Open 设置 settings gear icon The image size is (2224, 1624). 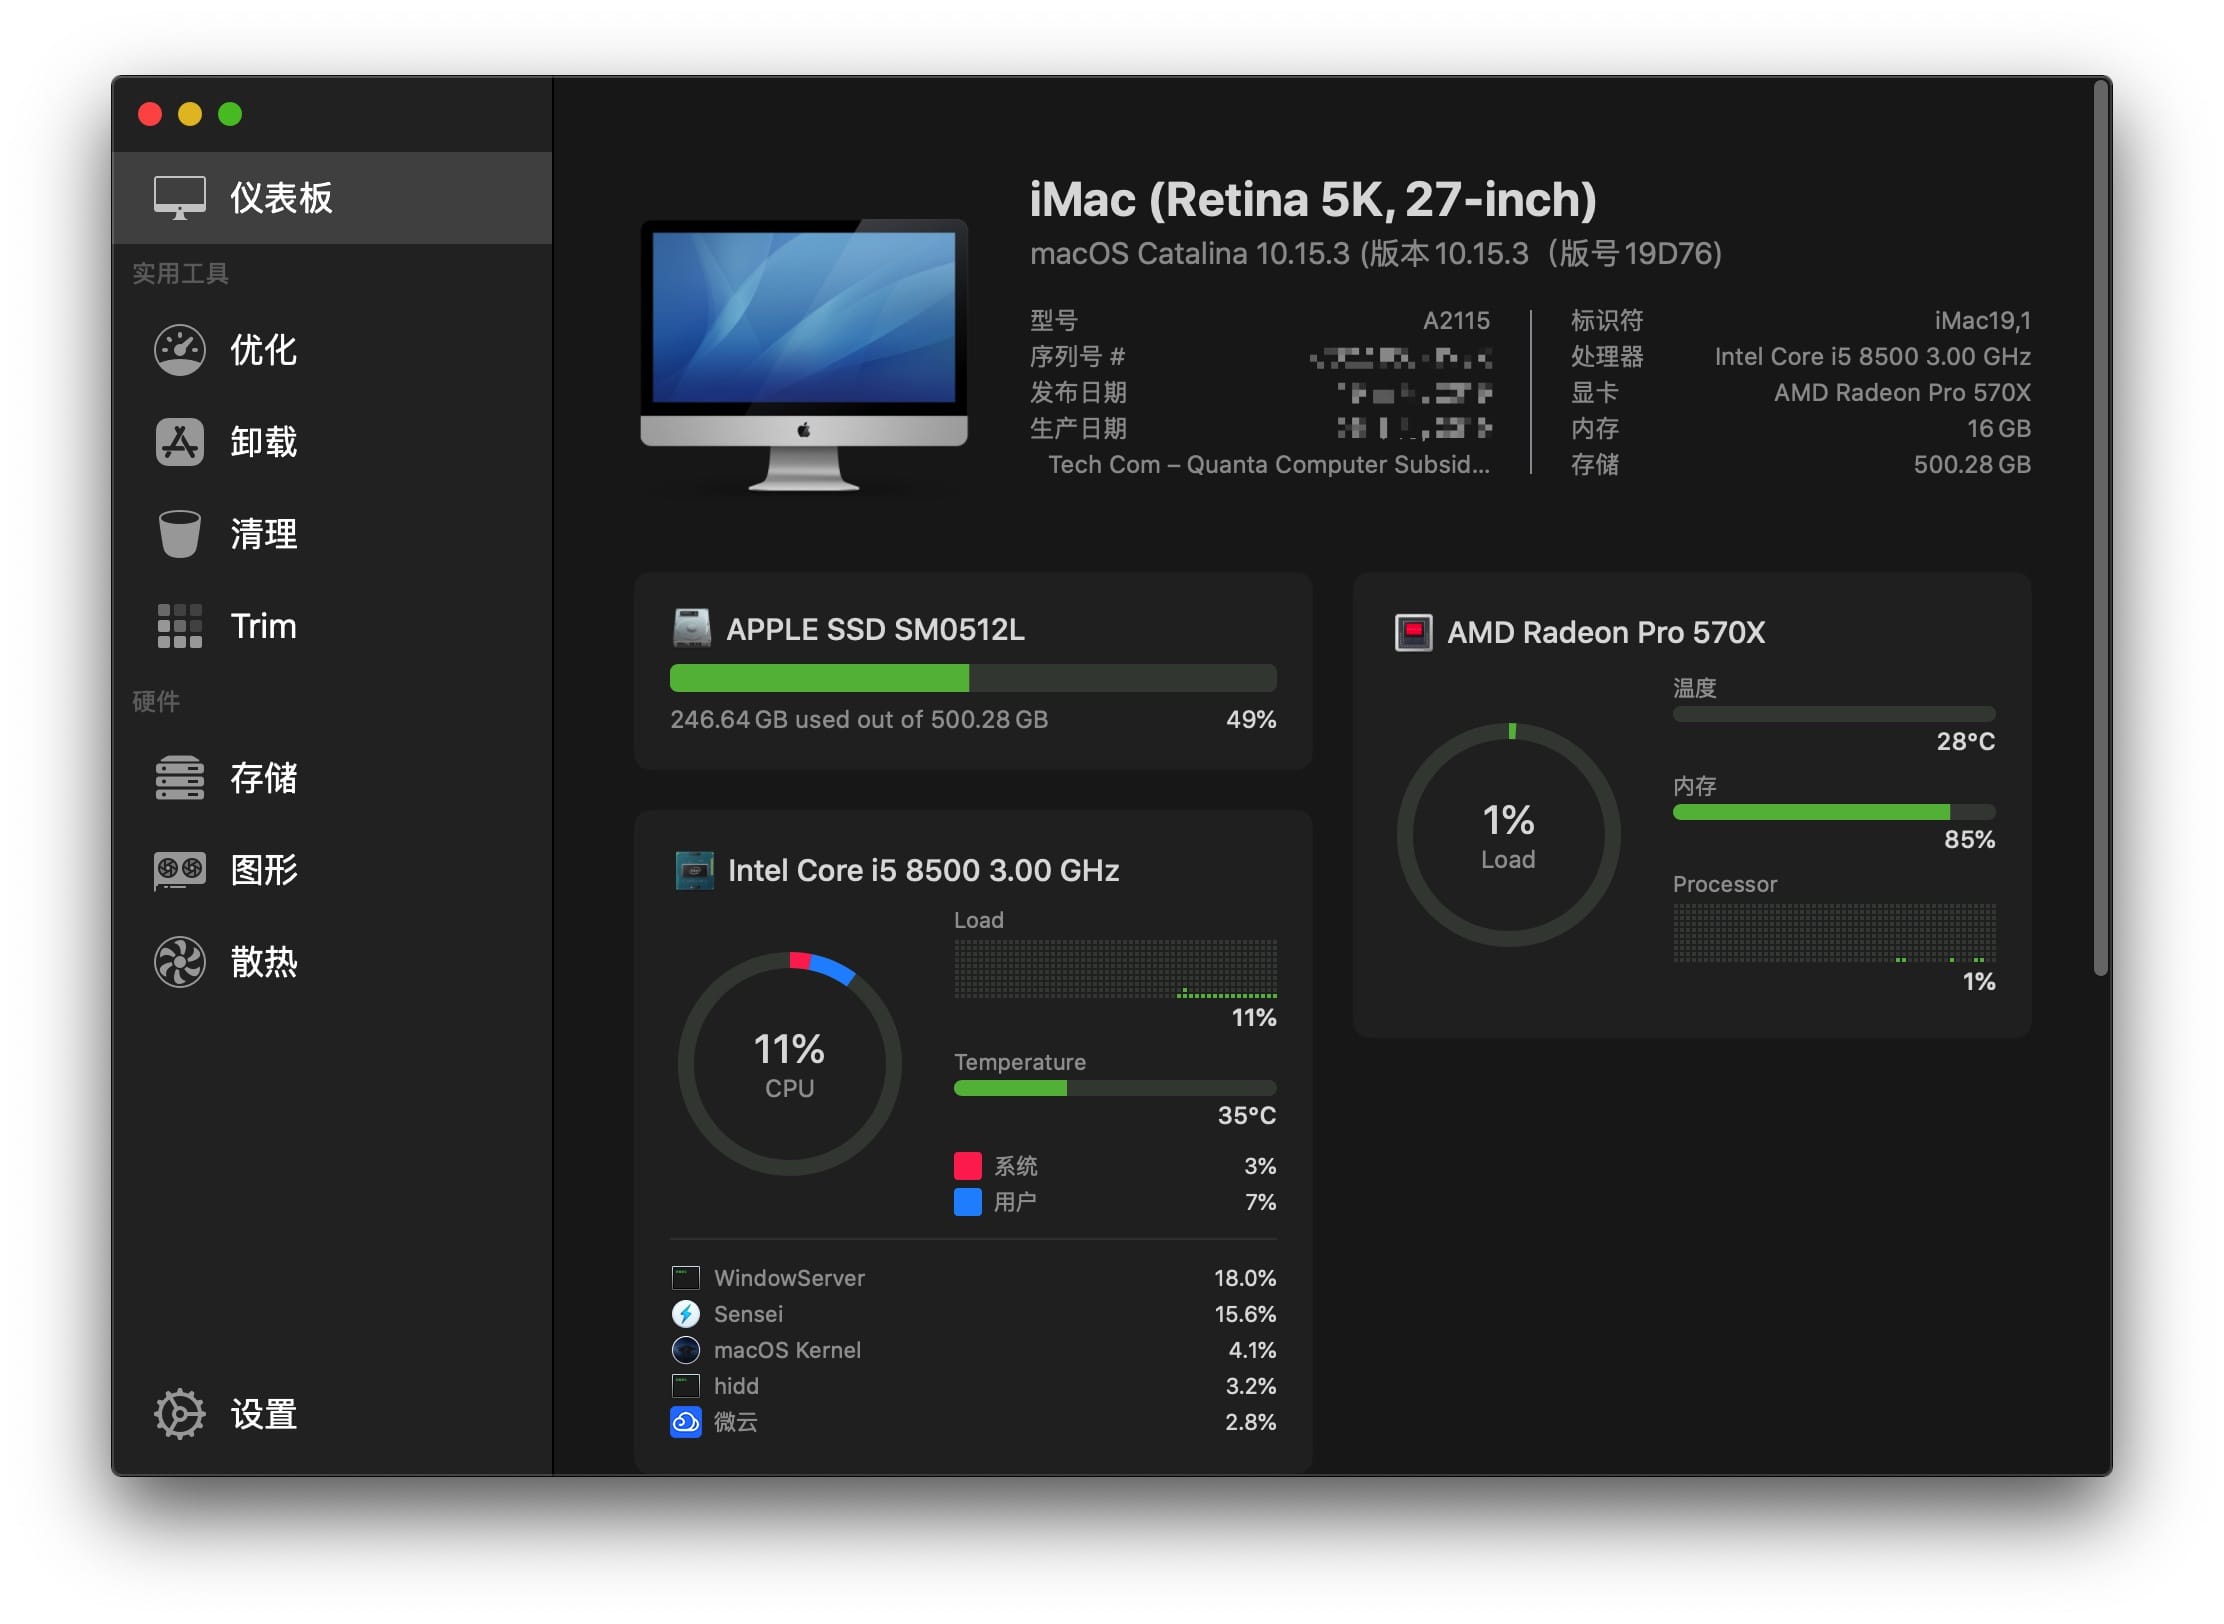(180, 1413)
